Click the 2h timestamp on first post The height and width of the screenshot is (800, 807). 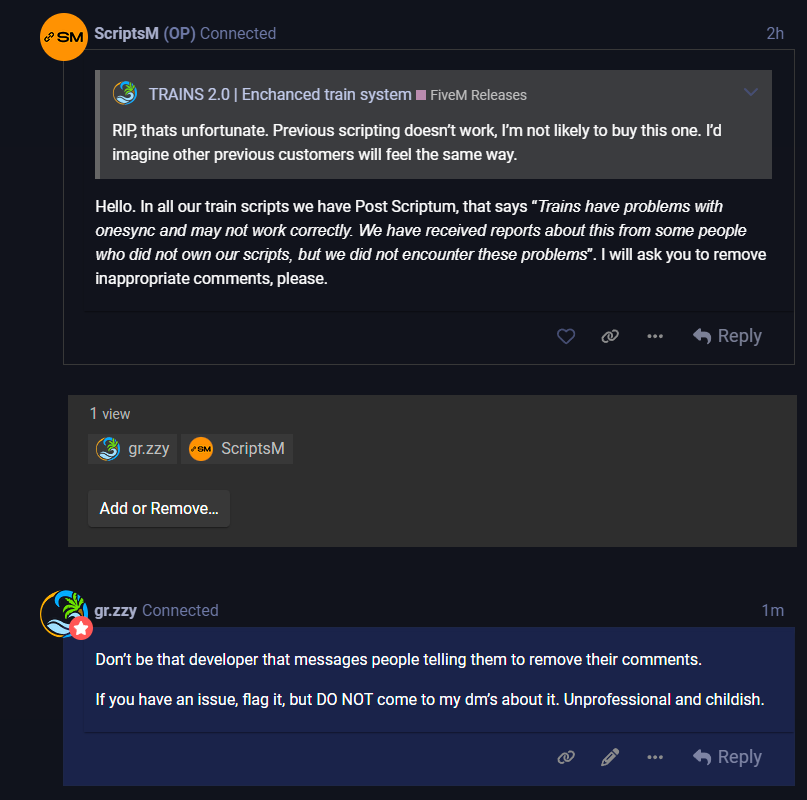click(775, 33)
